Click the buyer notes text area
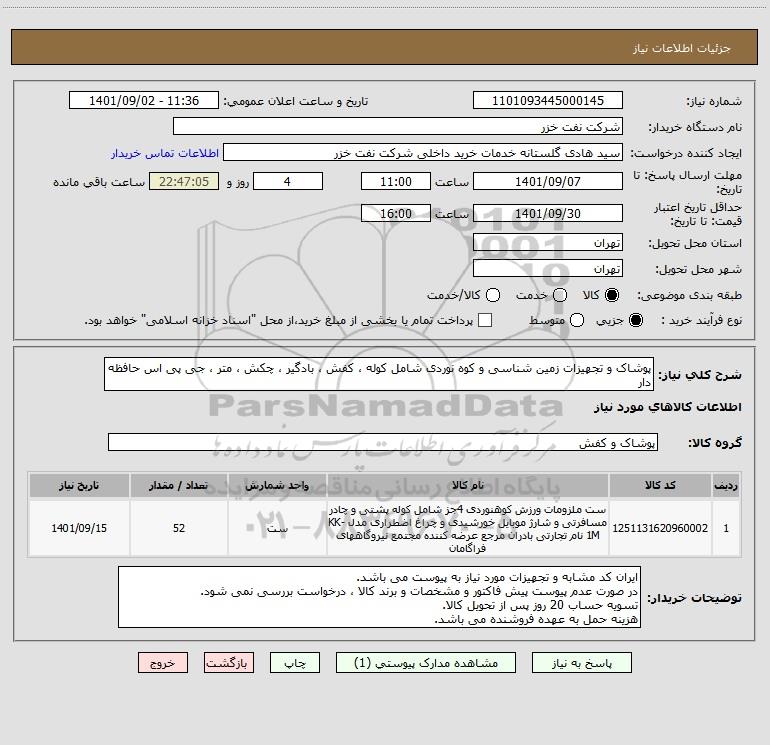The image size is (770, 745). tap(379, 597)
